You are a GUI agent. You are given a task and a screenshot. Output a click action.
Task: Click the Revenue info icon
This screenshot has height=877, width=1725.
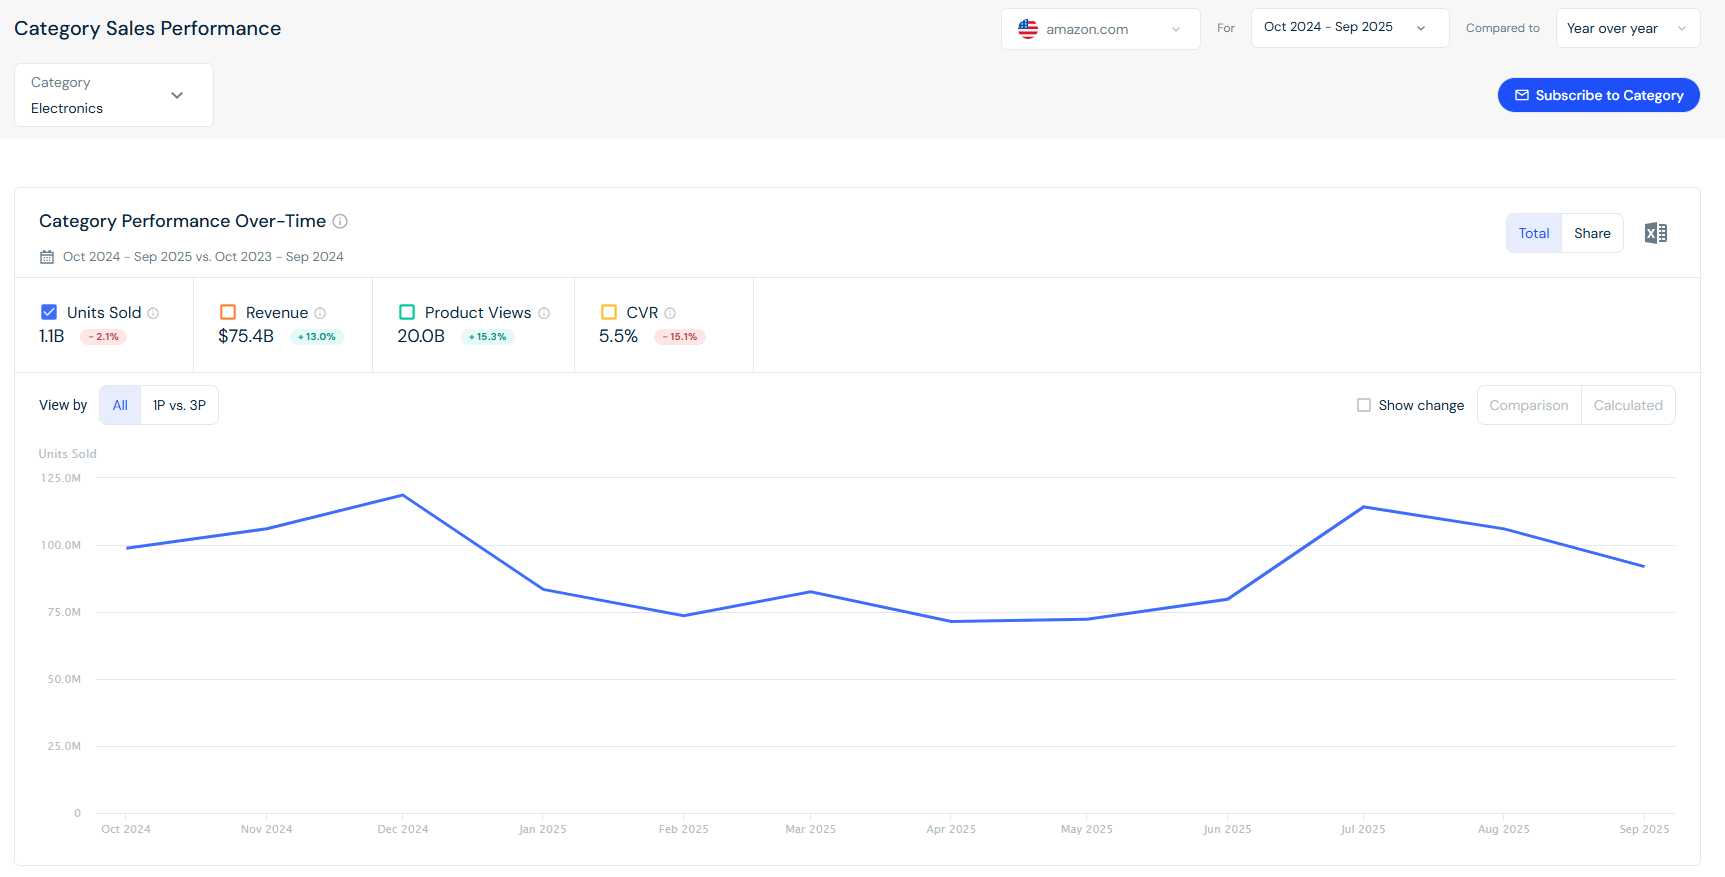(x=320, y=313)
